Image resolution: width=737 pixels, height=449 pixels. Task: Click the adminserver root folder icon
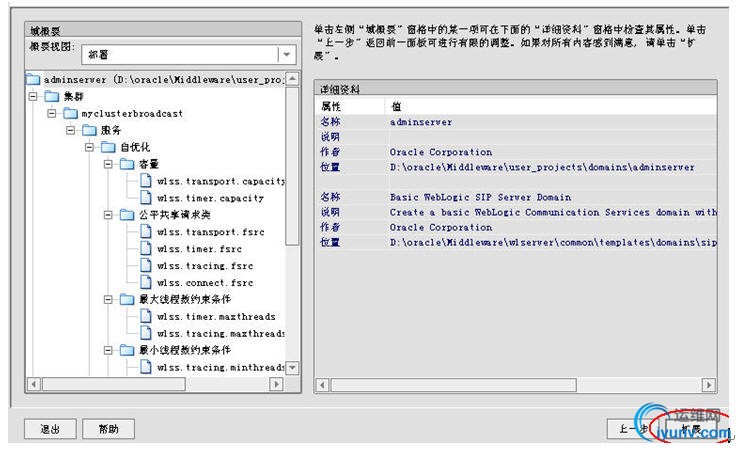pyautogui.click(x=33, y=79)
